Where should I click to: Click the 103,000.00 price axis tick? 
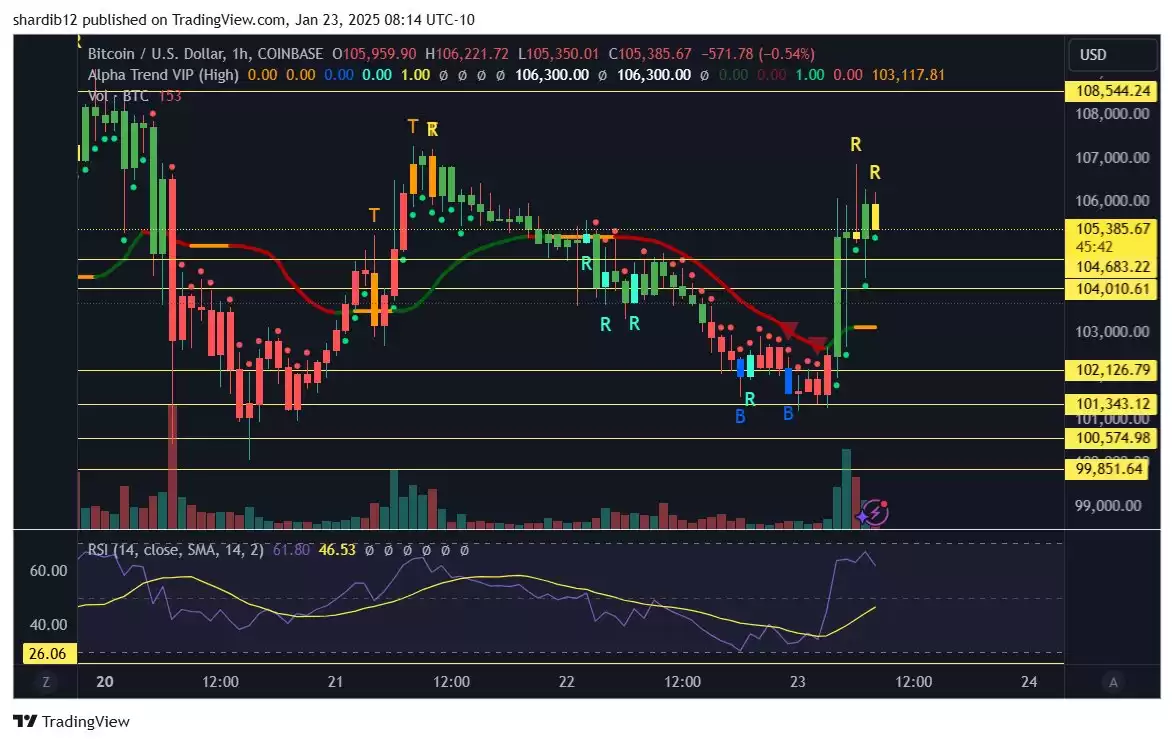[x=1113, y=332]
